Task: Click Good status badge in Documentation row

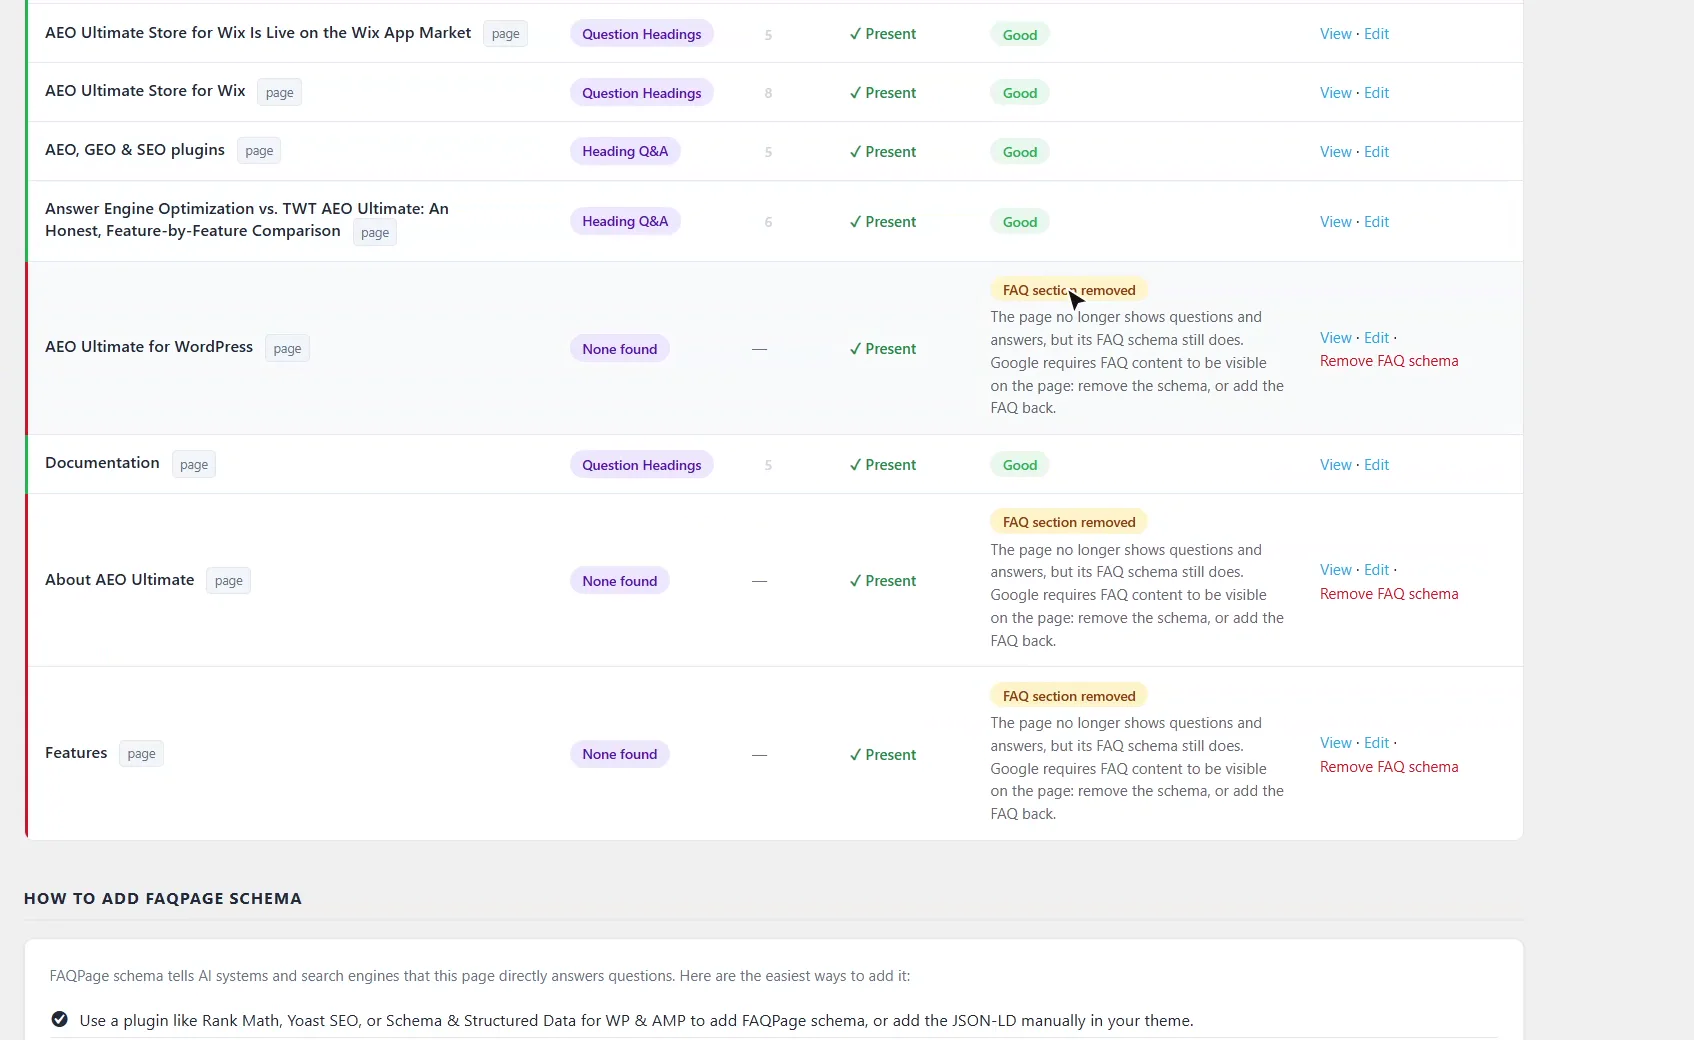Action: tap(1020, 465)
